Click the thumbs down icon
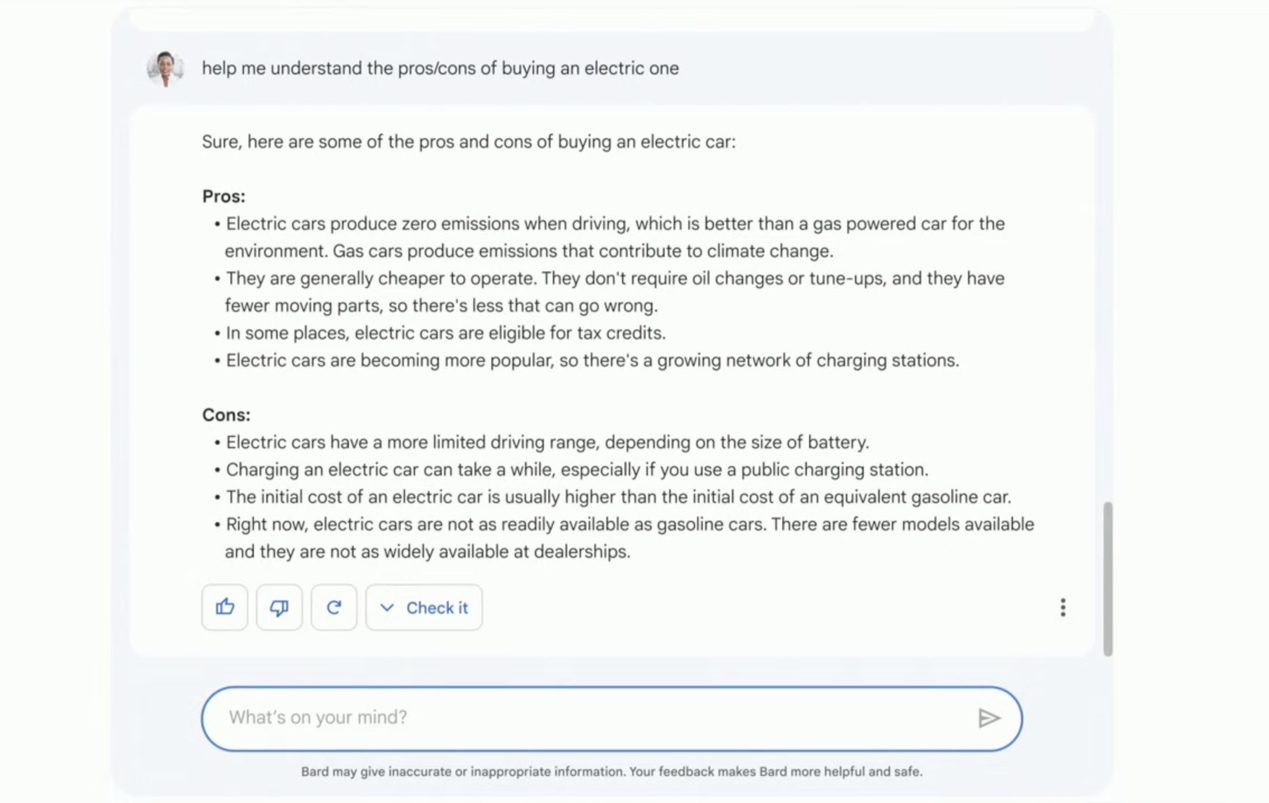The image size is (1269, 803). [x=279, y=607]
